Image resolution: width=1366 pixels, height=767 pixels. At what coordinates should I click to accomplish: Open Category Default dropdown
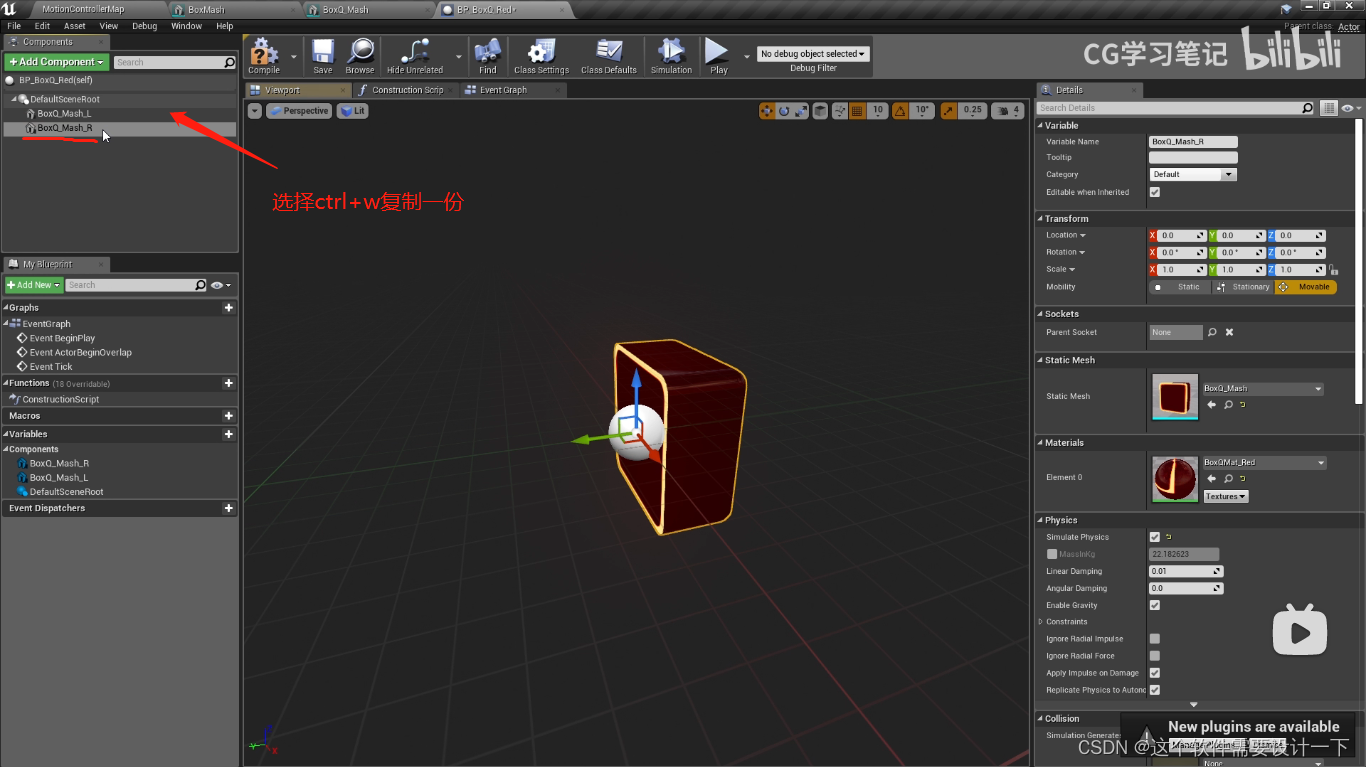[1193, 174]
